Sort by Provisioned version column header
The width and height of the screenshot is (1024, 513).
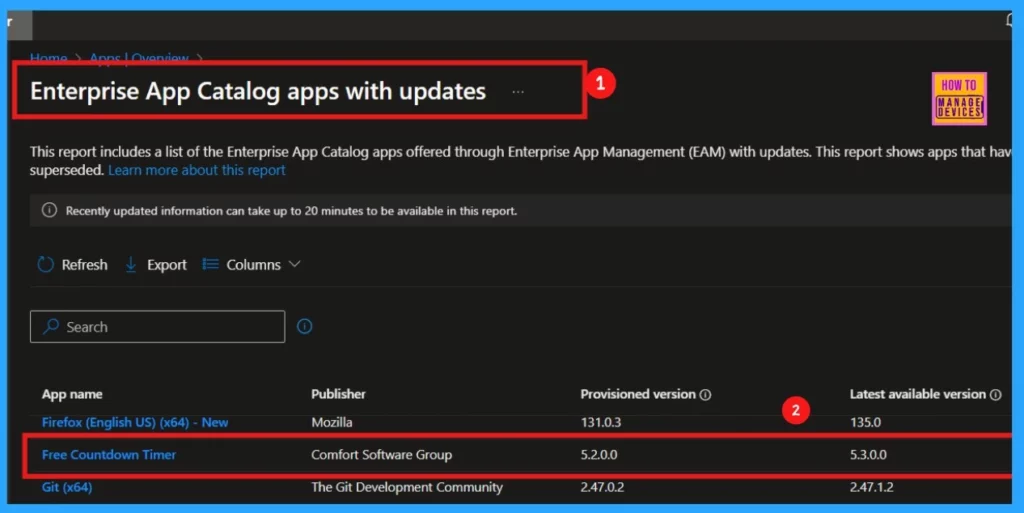coord(638,394)
